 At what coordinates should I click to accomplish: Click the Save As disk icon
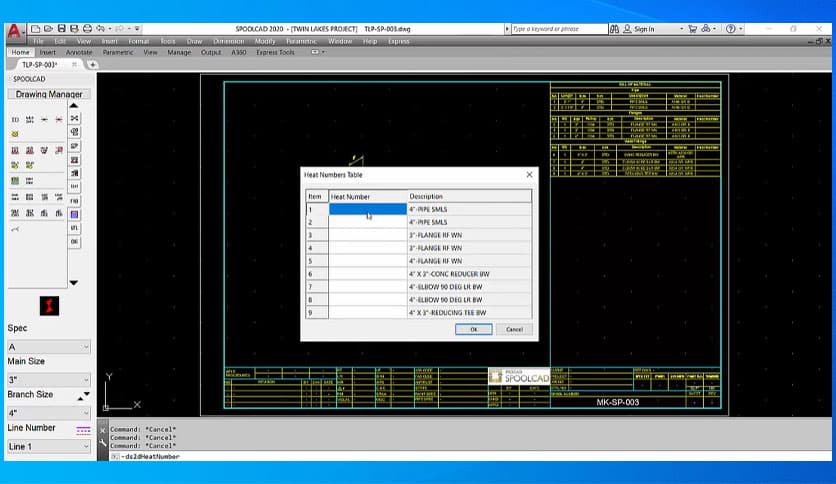(74, 29)
